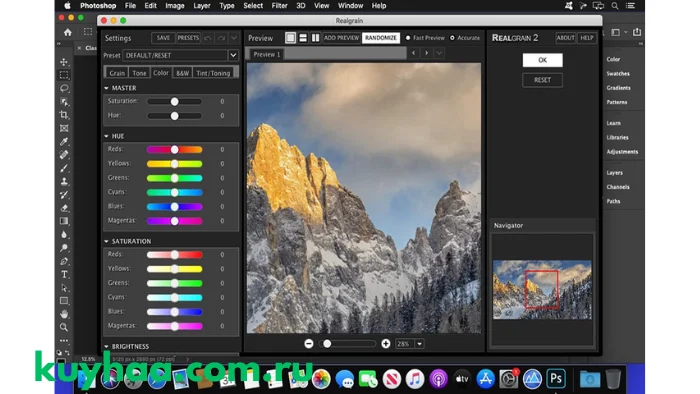The width and height of the screenshot is (700, 394).
Task: Switch to the Grain tab
Action: 117,73
